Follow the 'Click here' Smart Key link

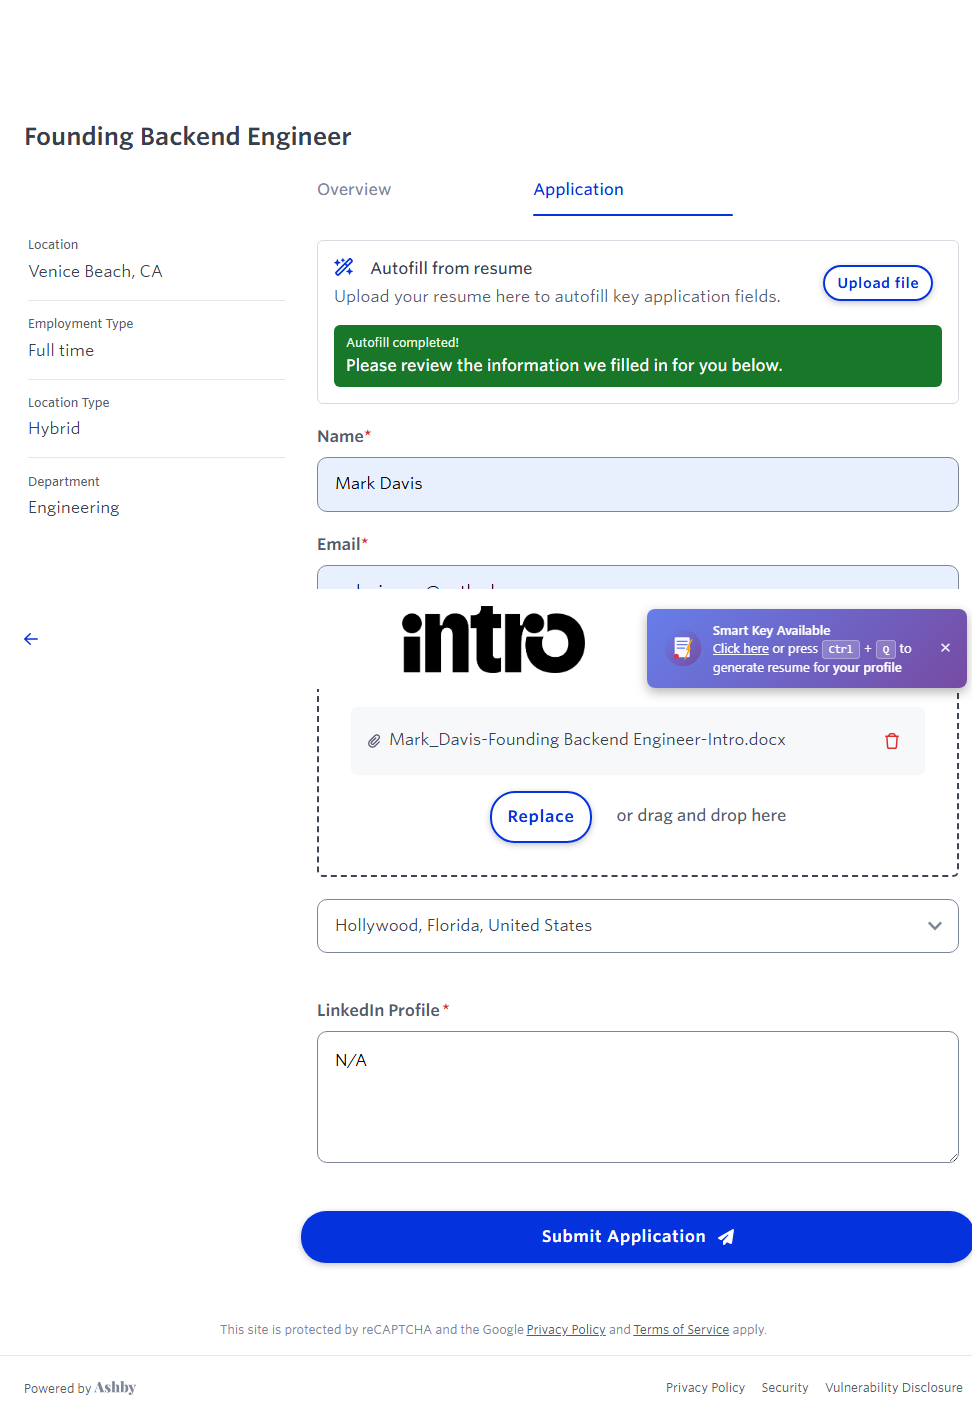[740, 649]
